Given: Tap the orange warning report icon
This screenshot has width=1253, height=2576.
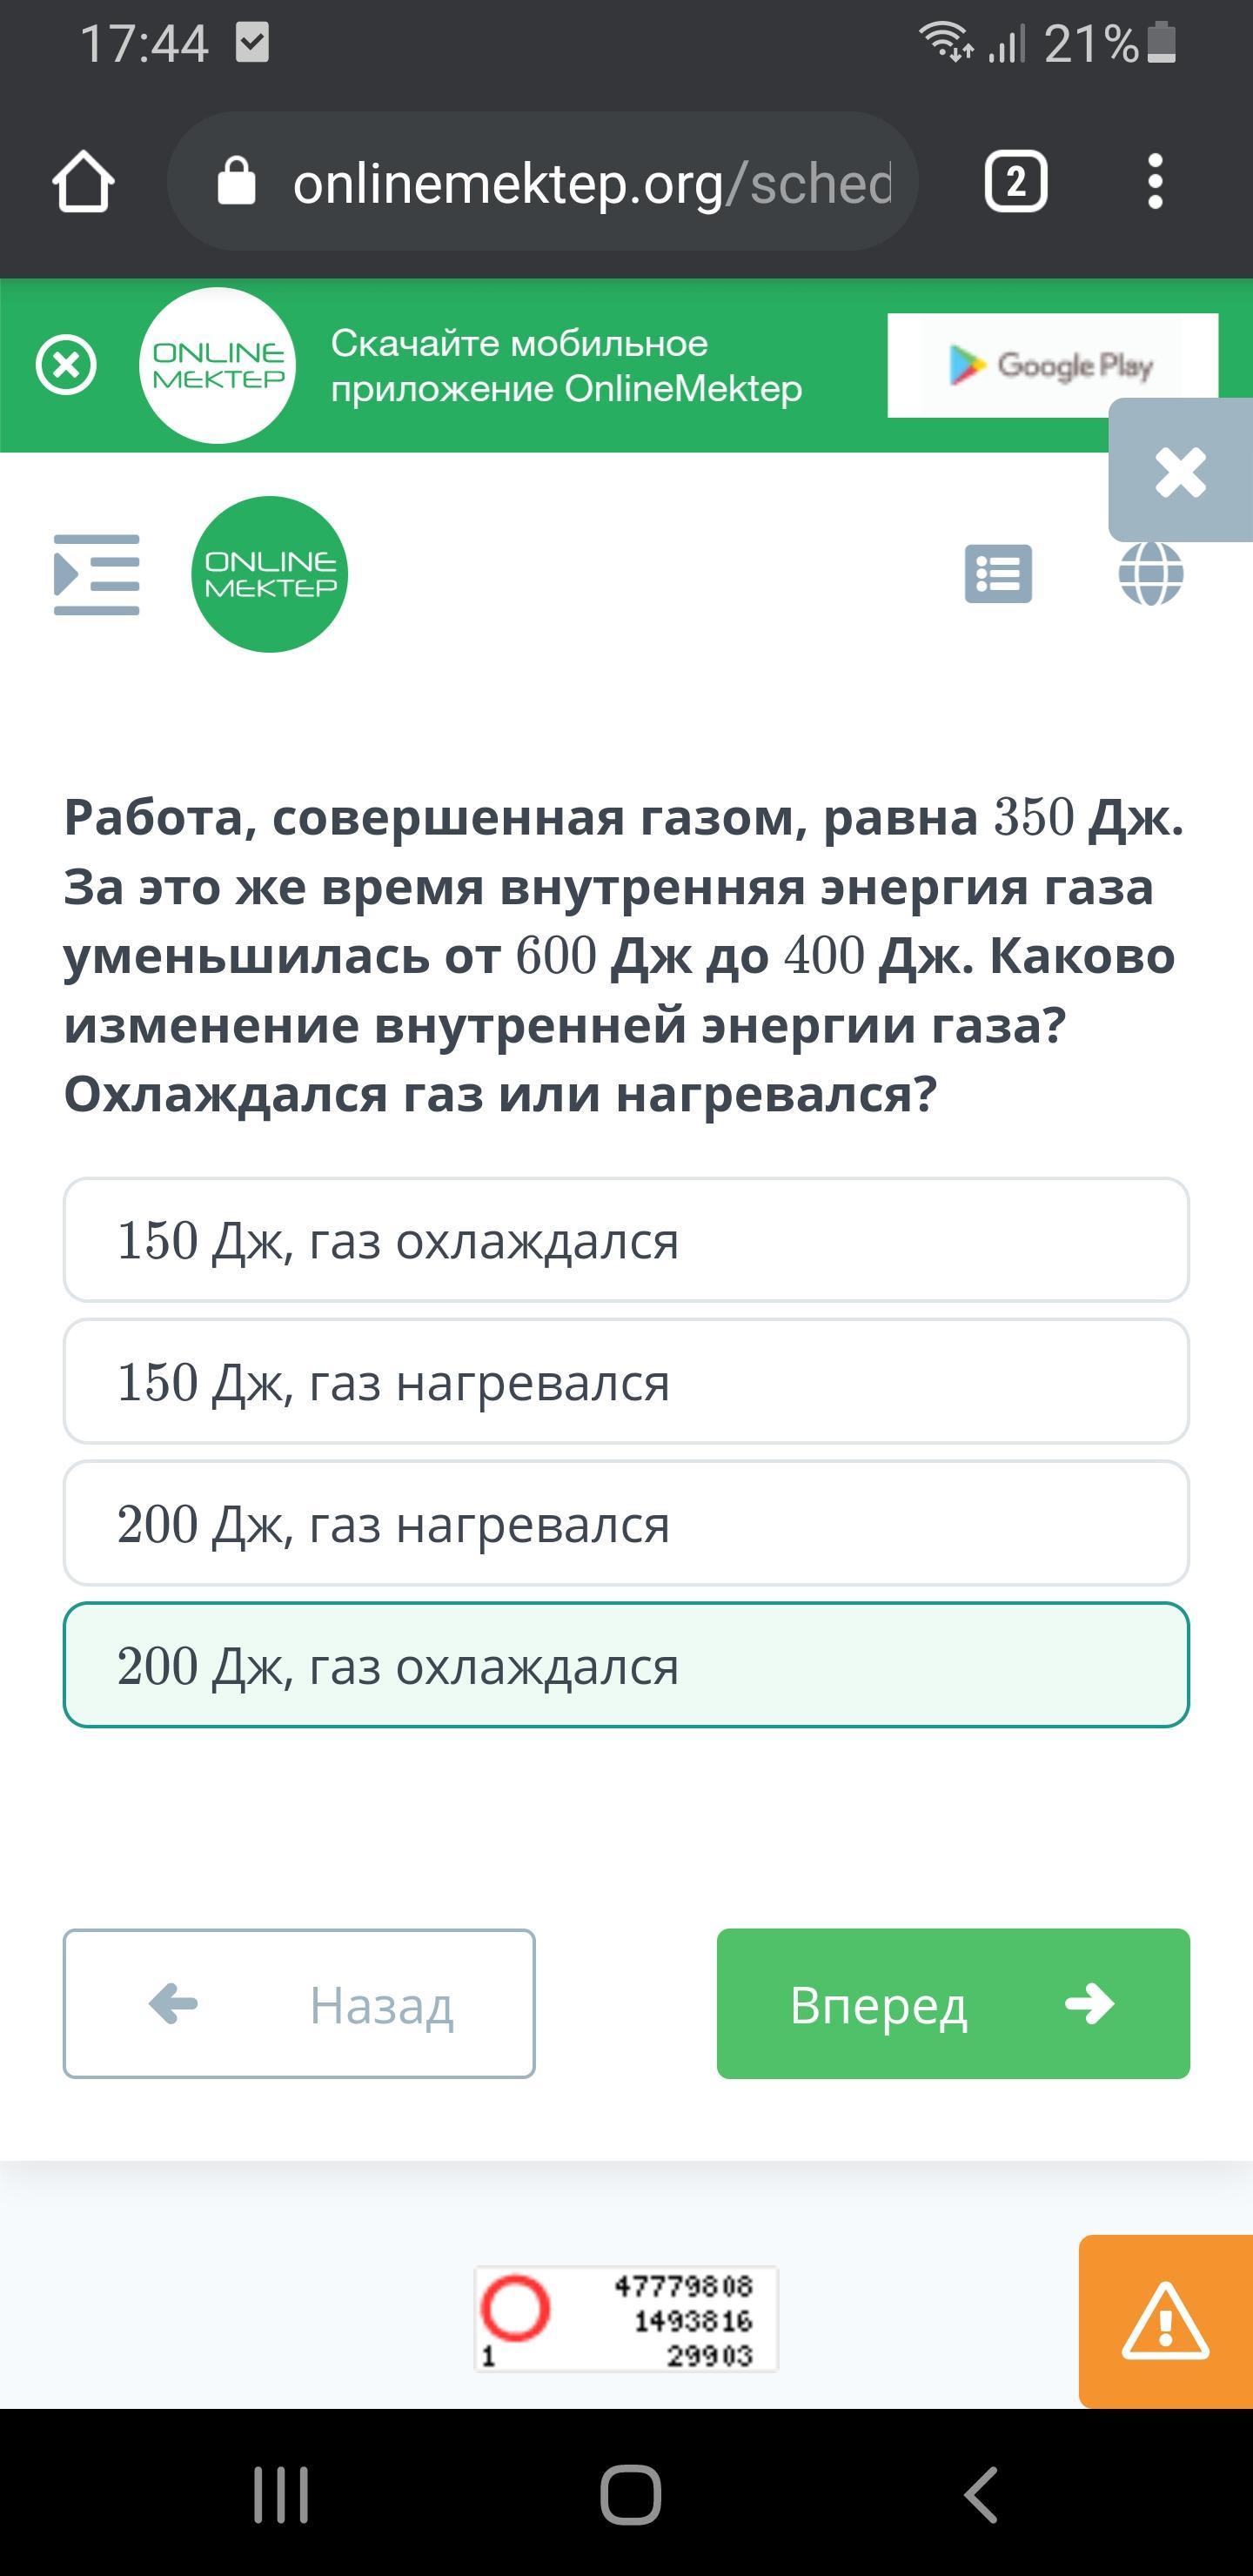Looking at the screenshot, I should 1165,2321.
